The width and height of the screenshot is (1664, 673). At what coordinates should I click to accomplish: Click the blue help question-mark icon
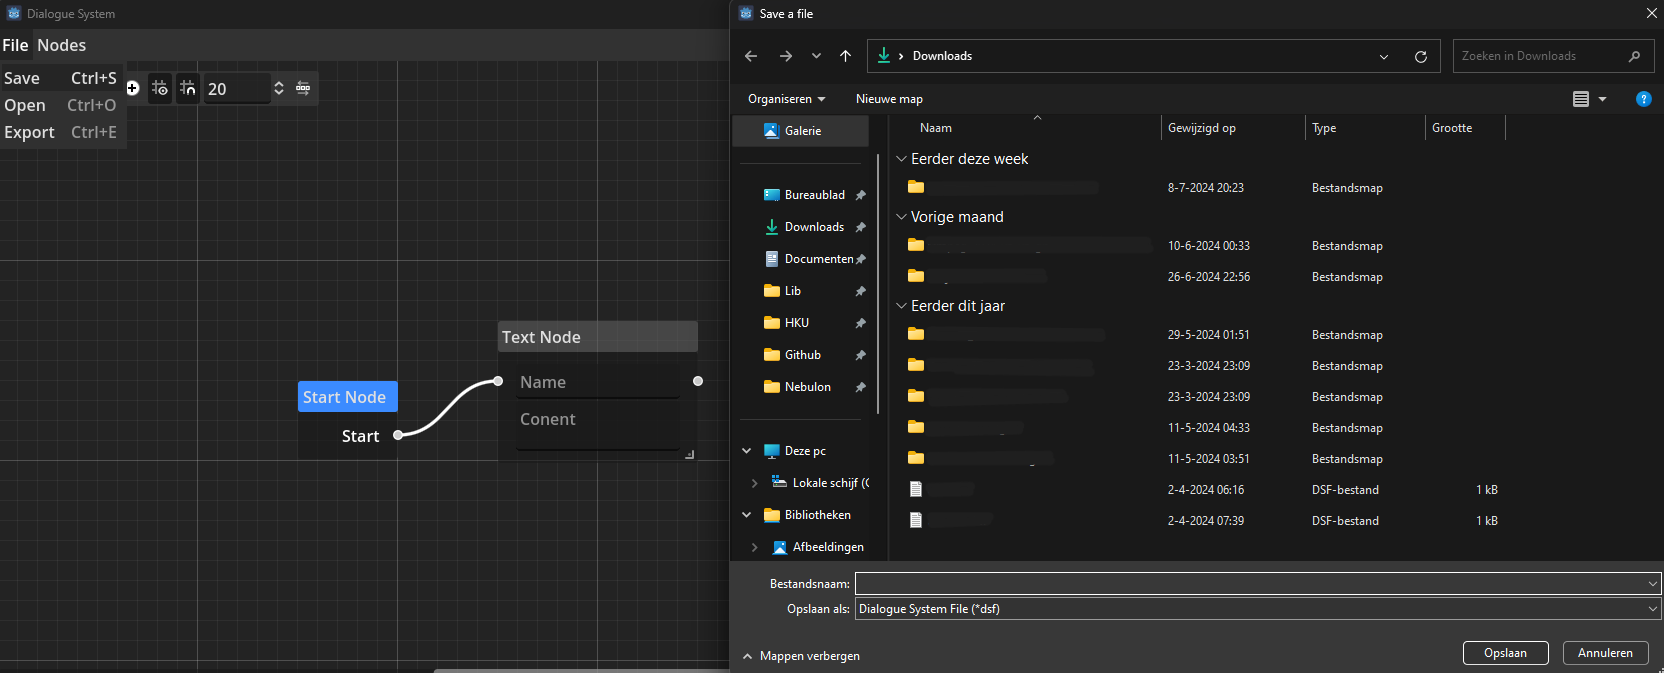click(x=1643, y=99)
